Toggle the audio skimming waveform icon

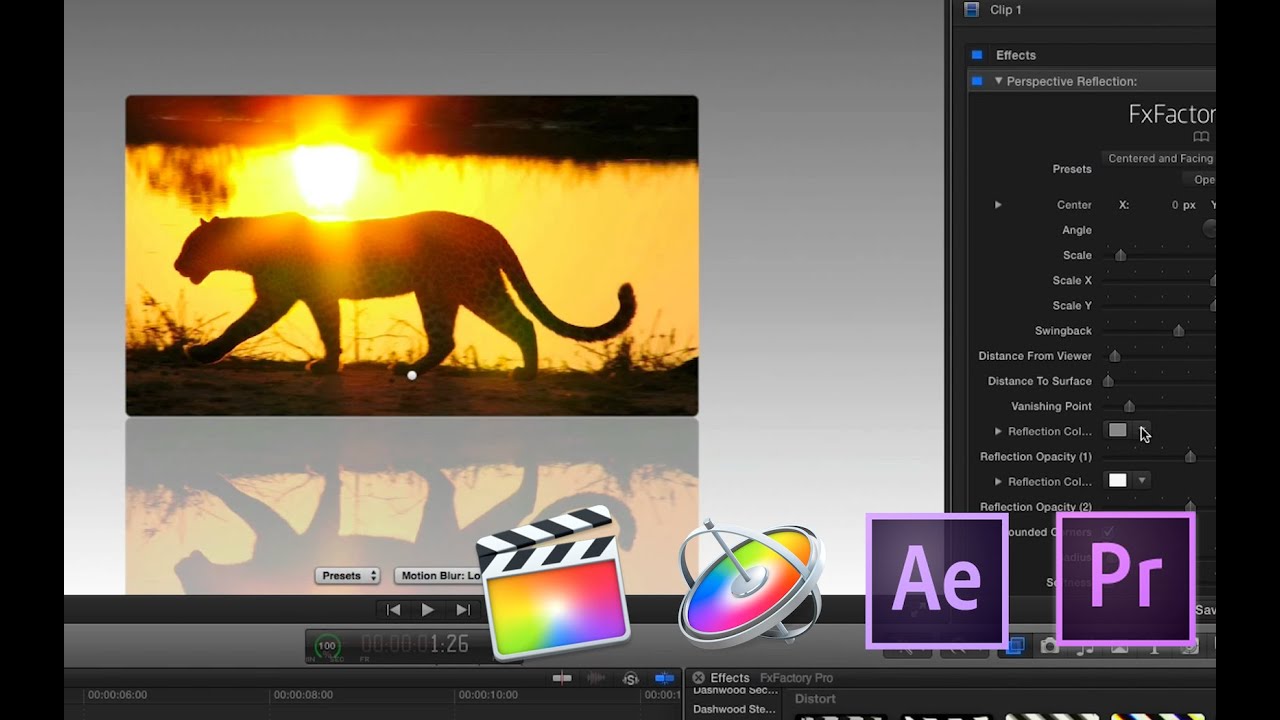(596, 678)
